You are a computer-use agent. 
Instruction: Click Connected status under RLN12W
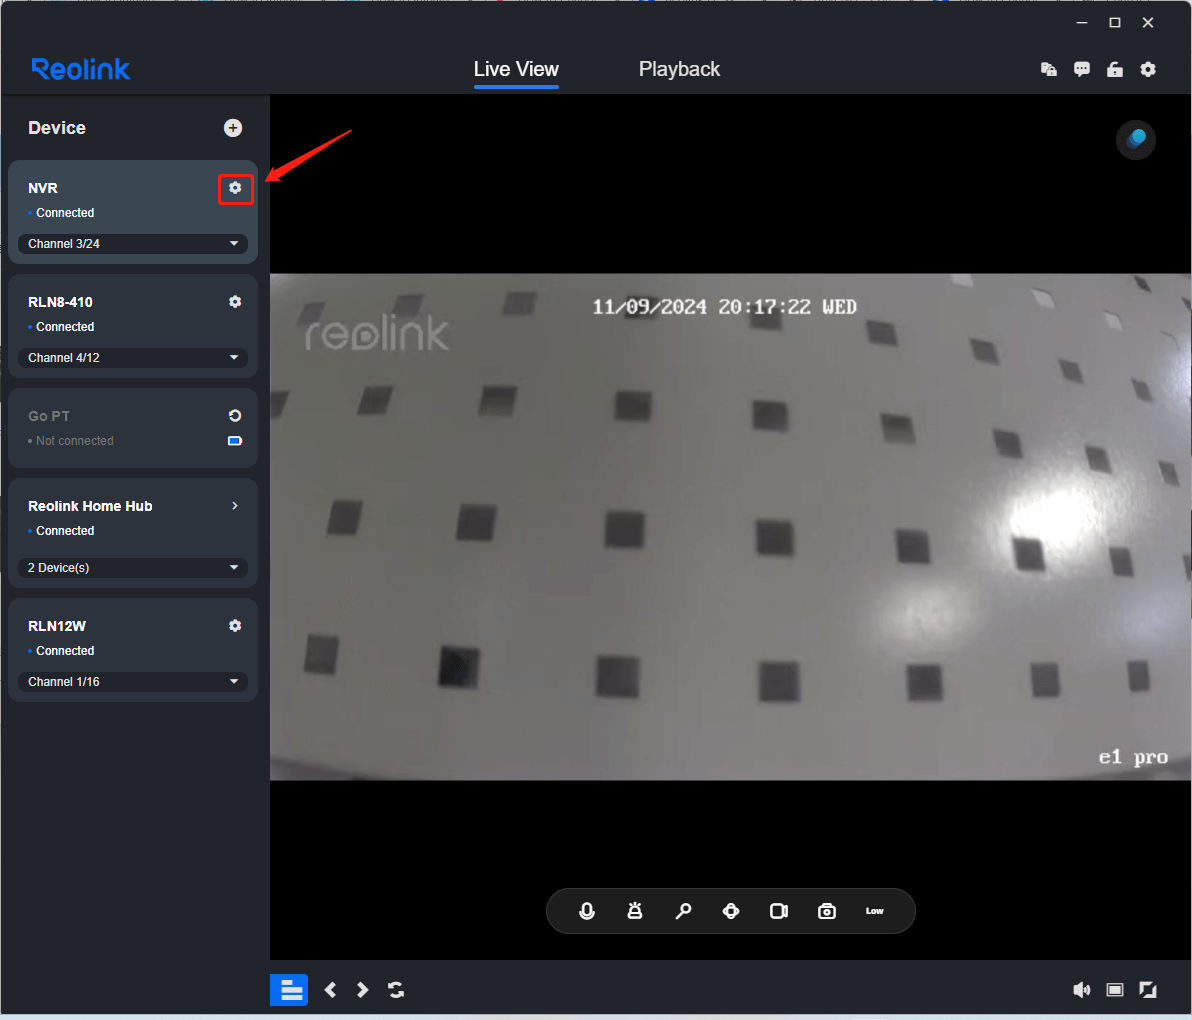65,651
